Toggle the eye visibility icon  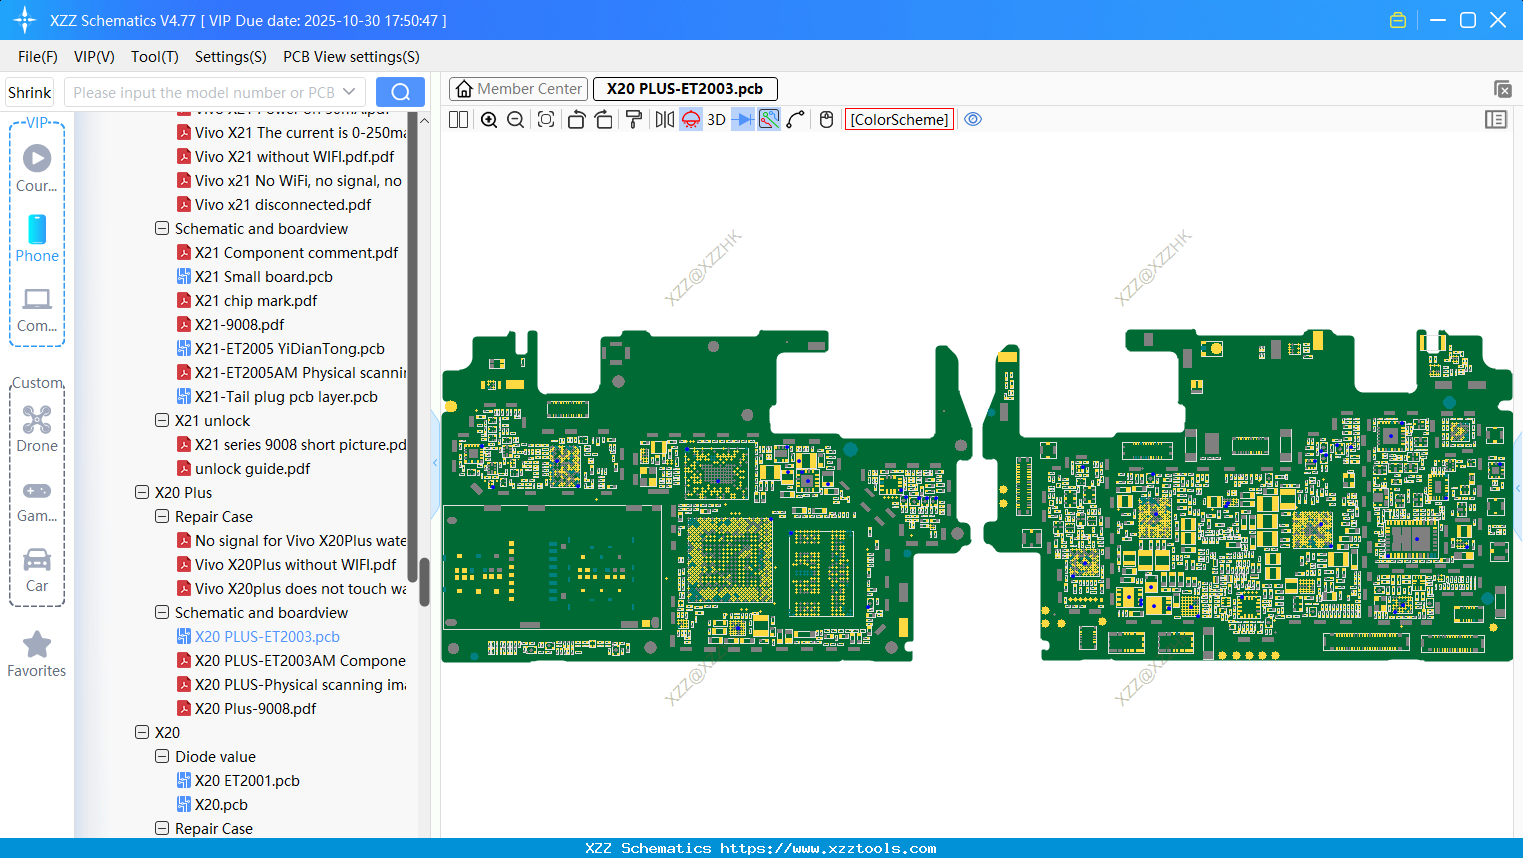(973, 120)
